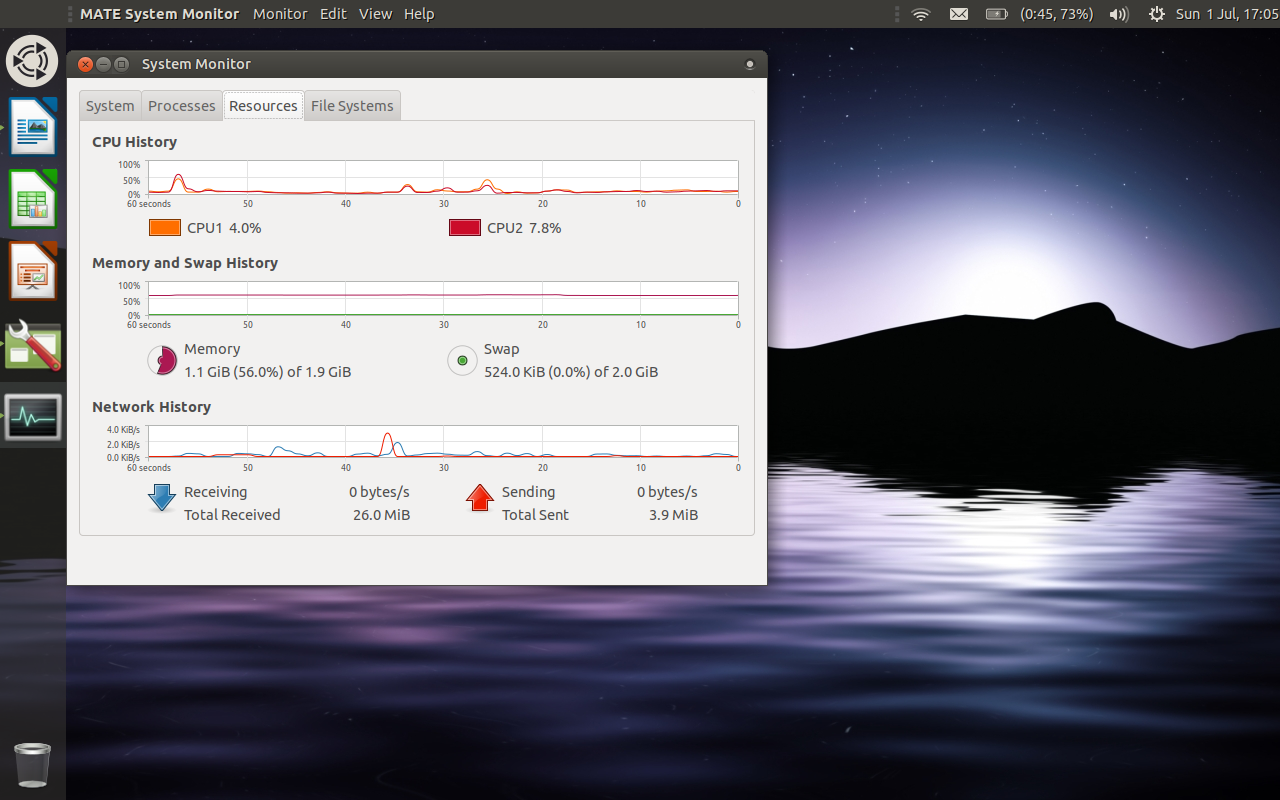
Task: Click the Memory and Swap History graph
Action: click(x=443, y=298)
